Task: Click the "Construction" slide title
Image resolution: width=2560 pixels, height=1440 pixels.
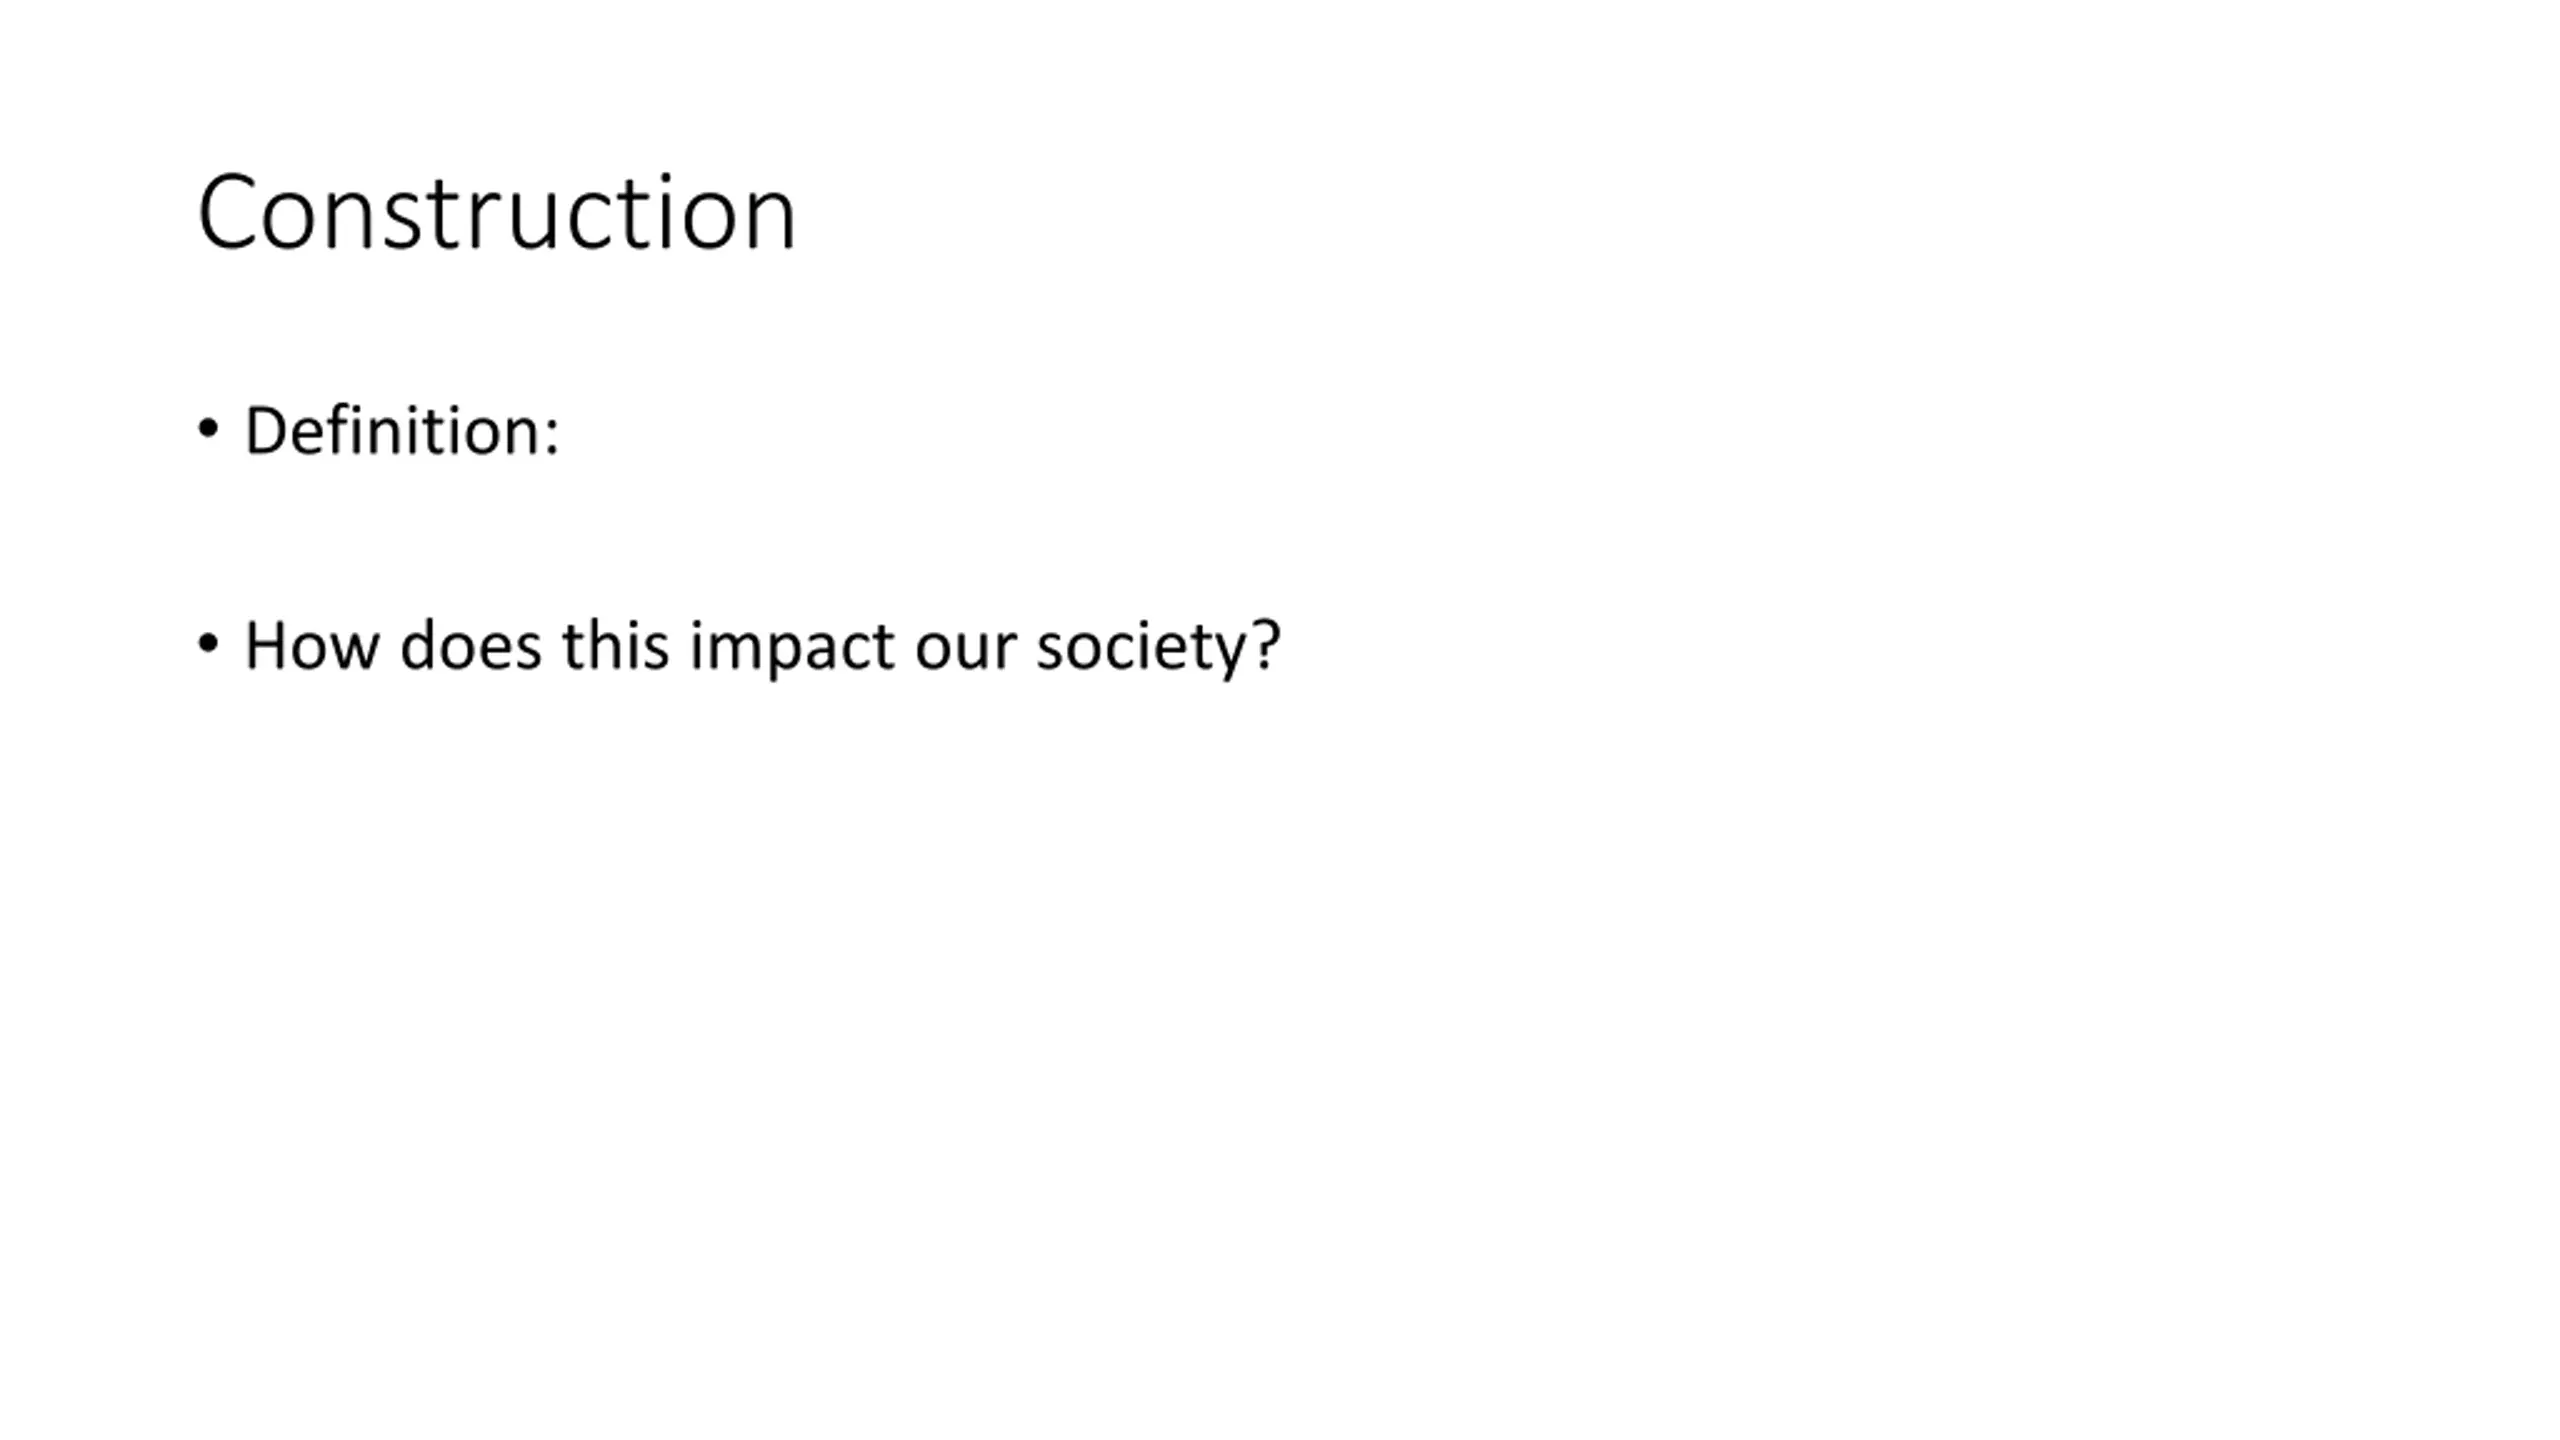Action: click(497, 213)
